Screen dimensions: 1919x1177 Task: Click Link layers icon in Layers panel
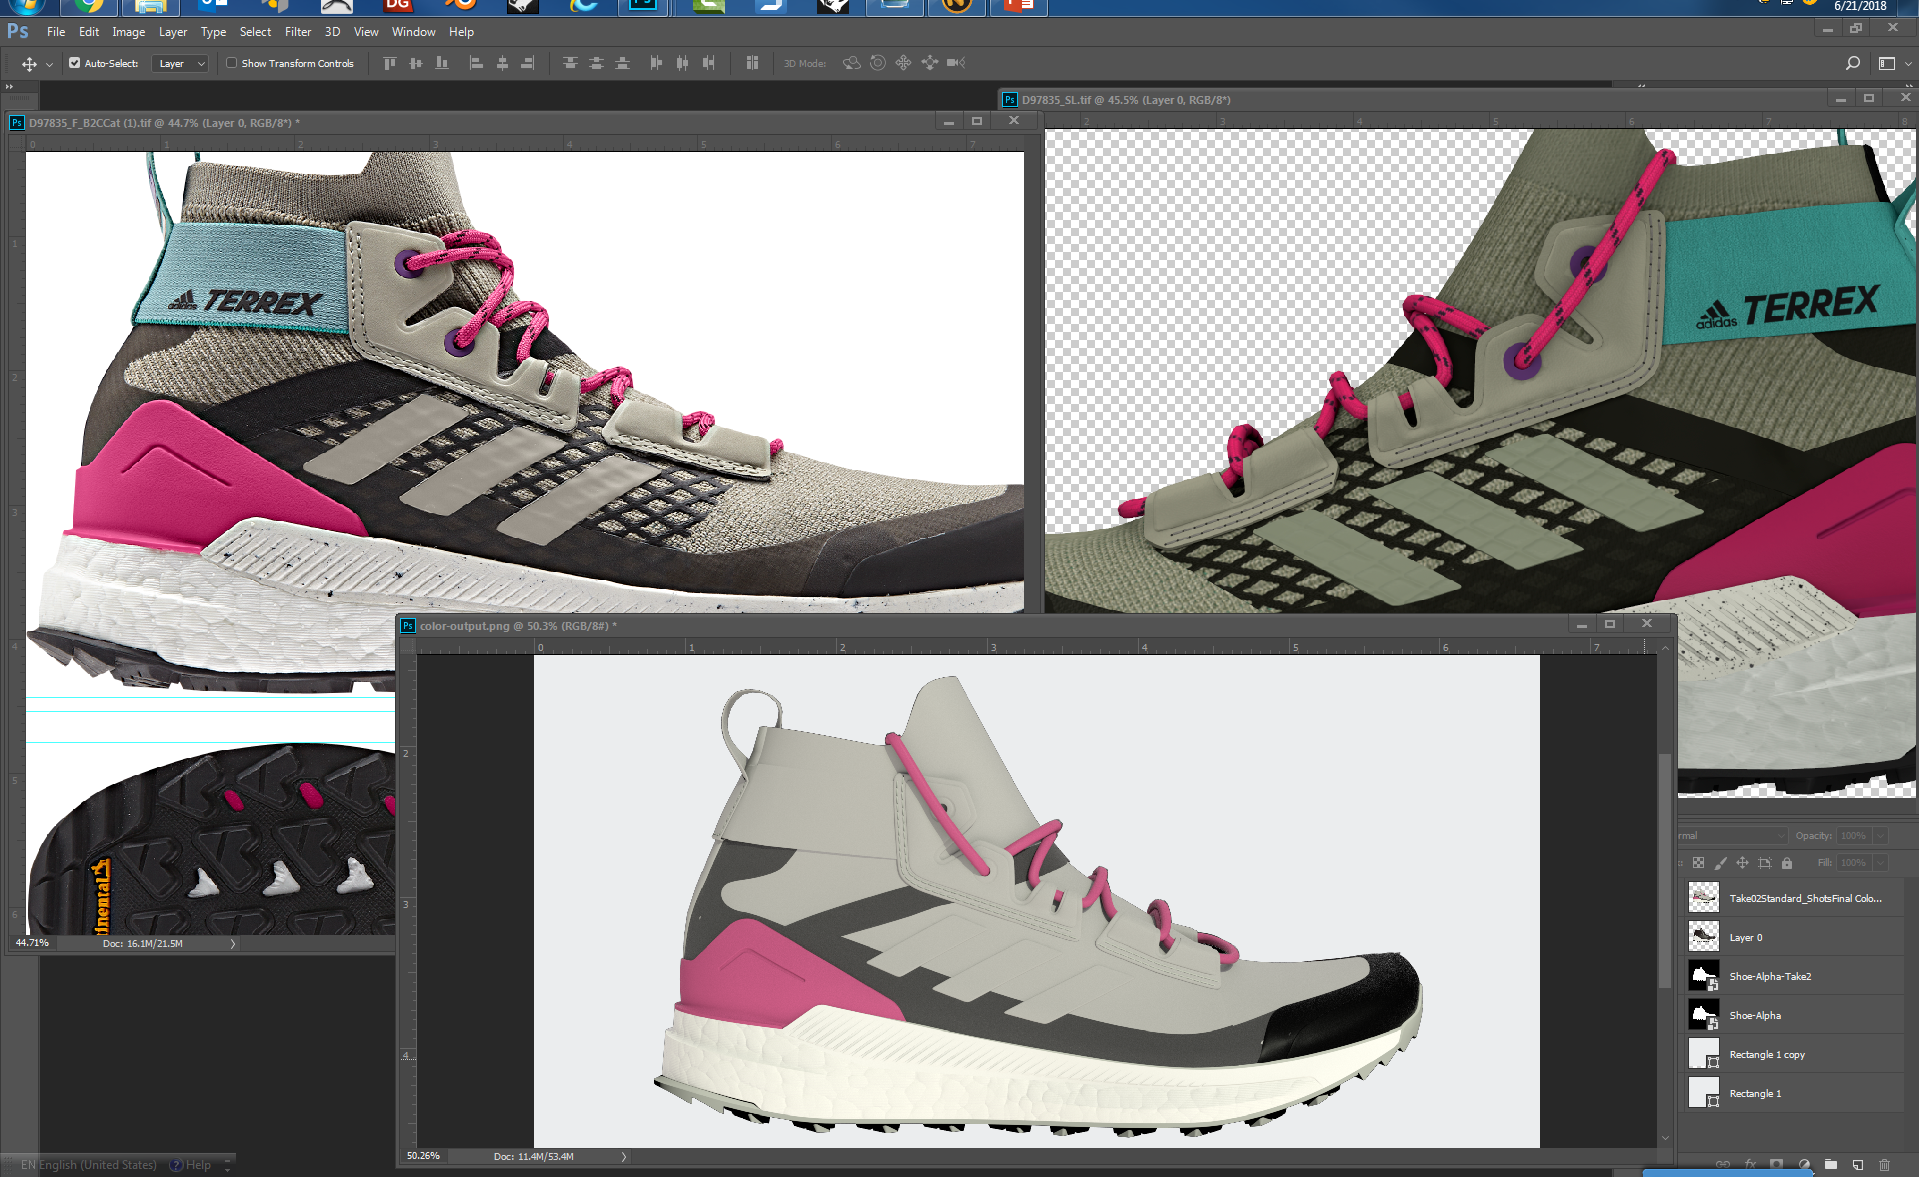pos(1723,1165)
